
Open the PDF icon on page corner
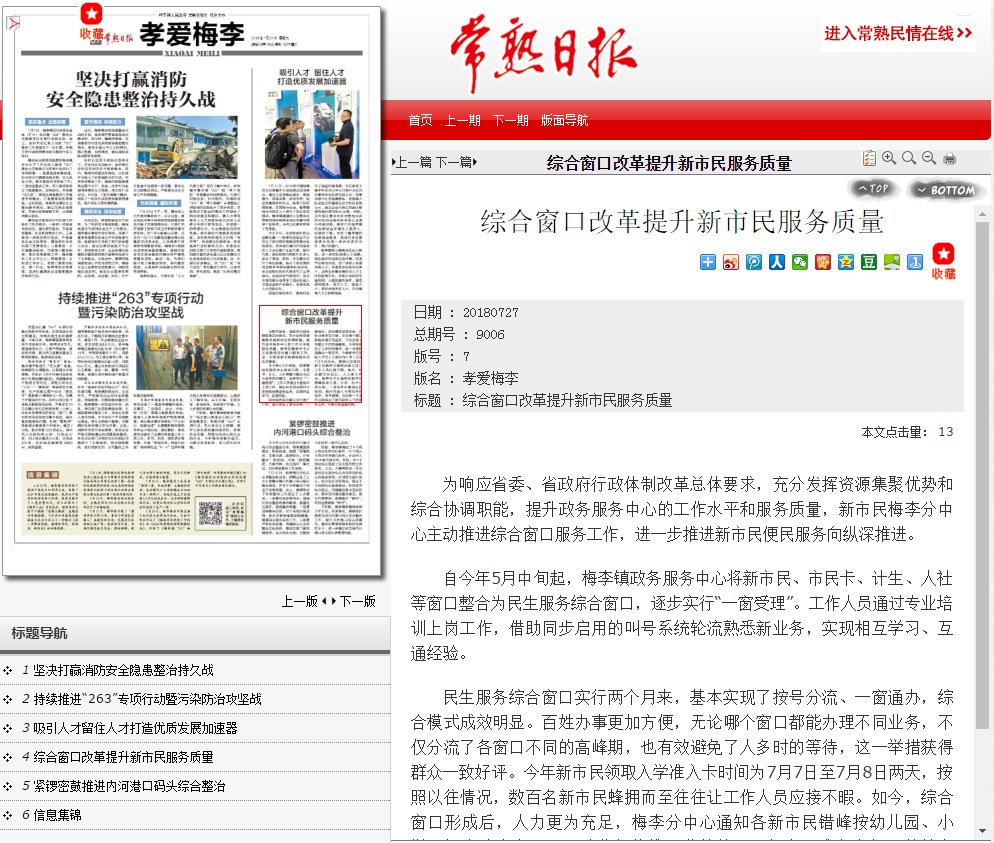click(13, 23)
